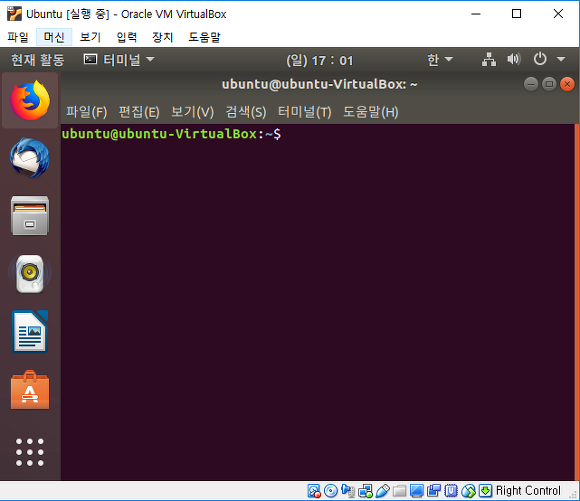
Task: Click the power icon in top bar
Action: pyautogui.click(x=540, y=59)
